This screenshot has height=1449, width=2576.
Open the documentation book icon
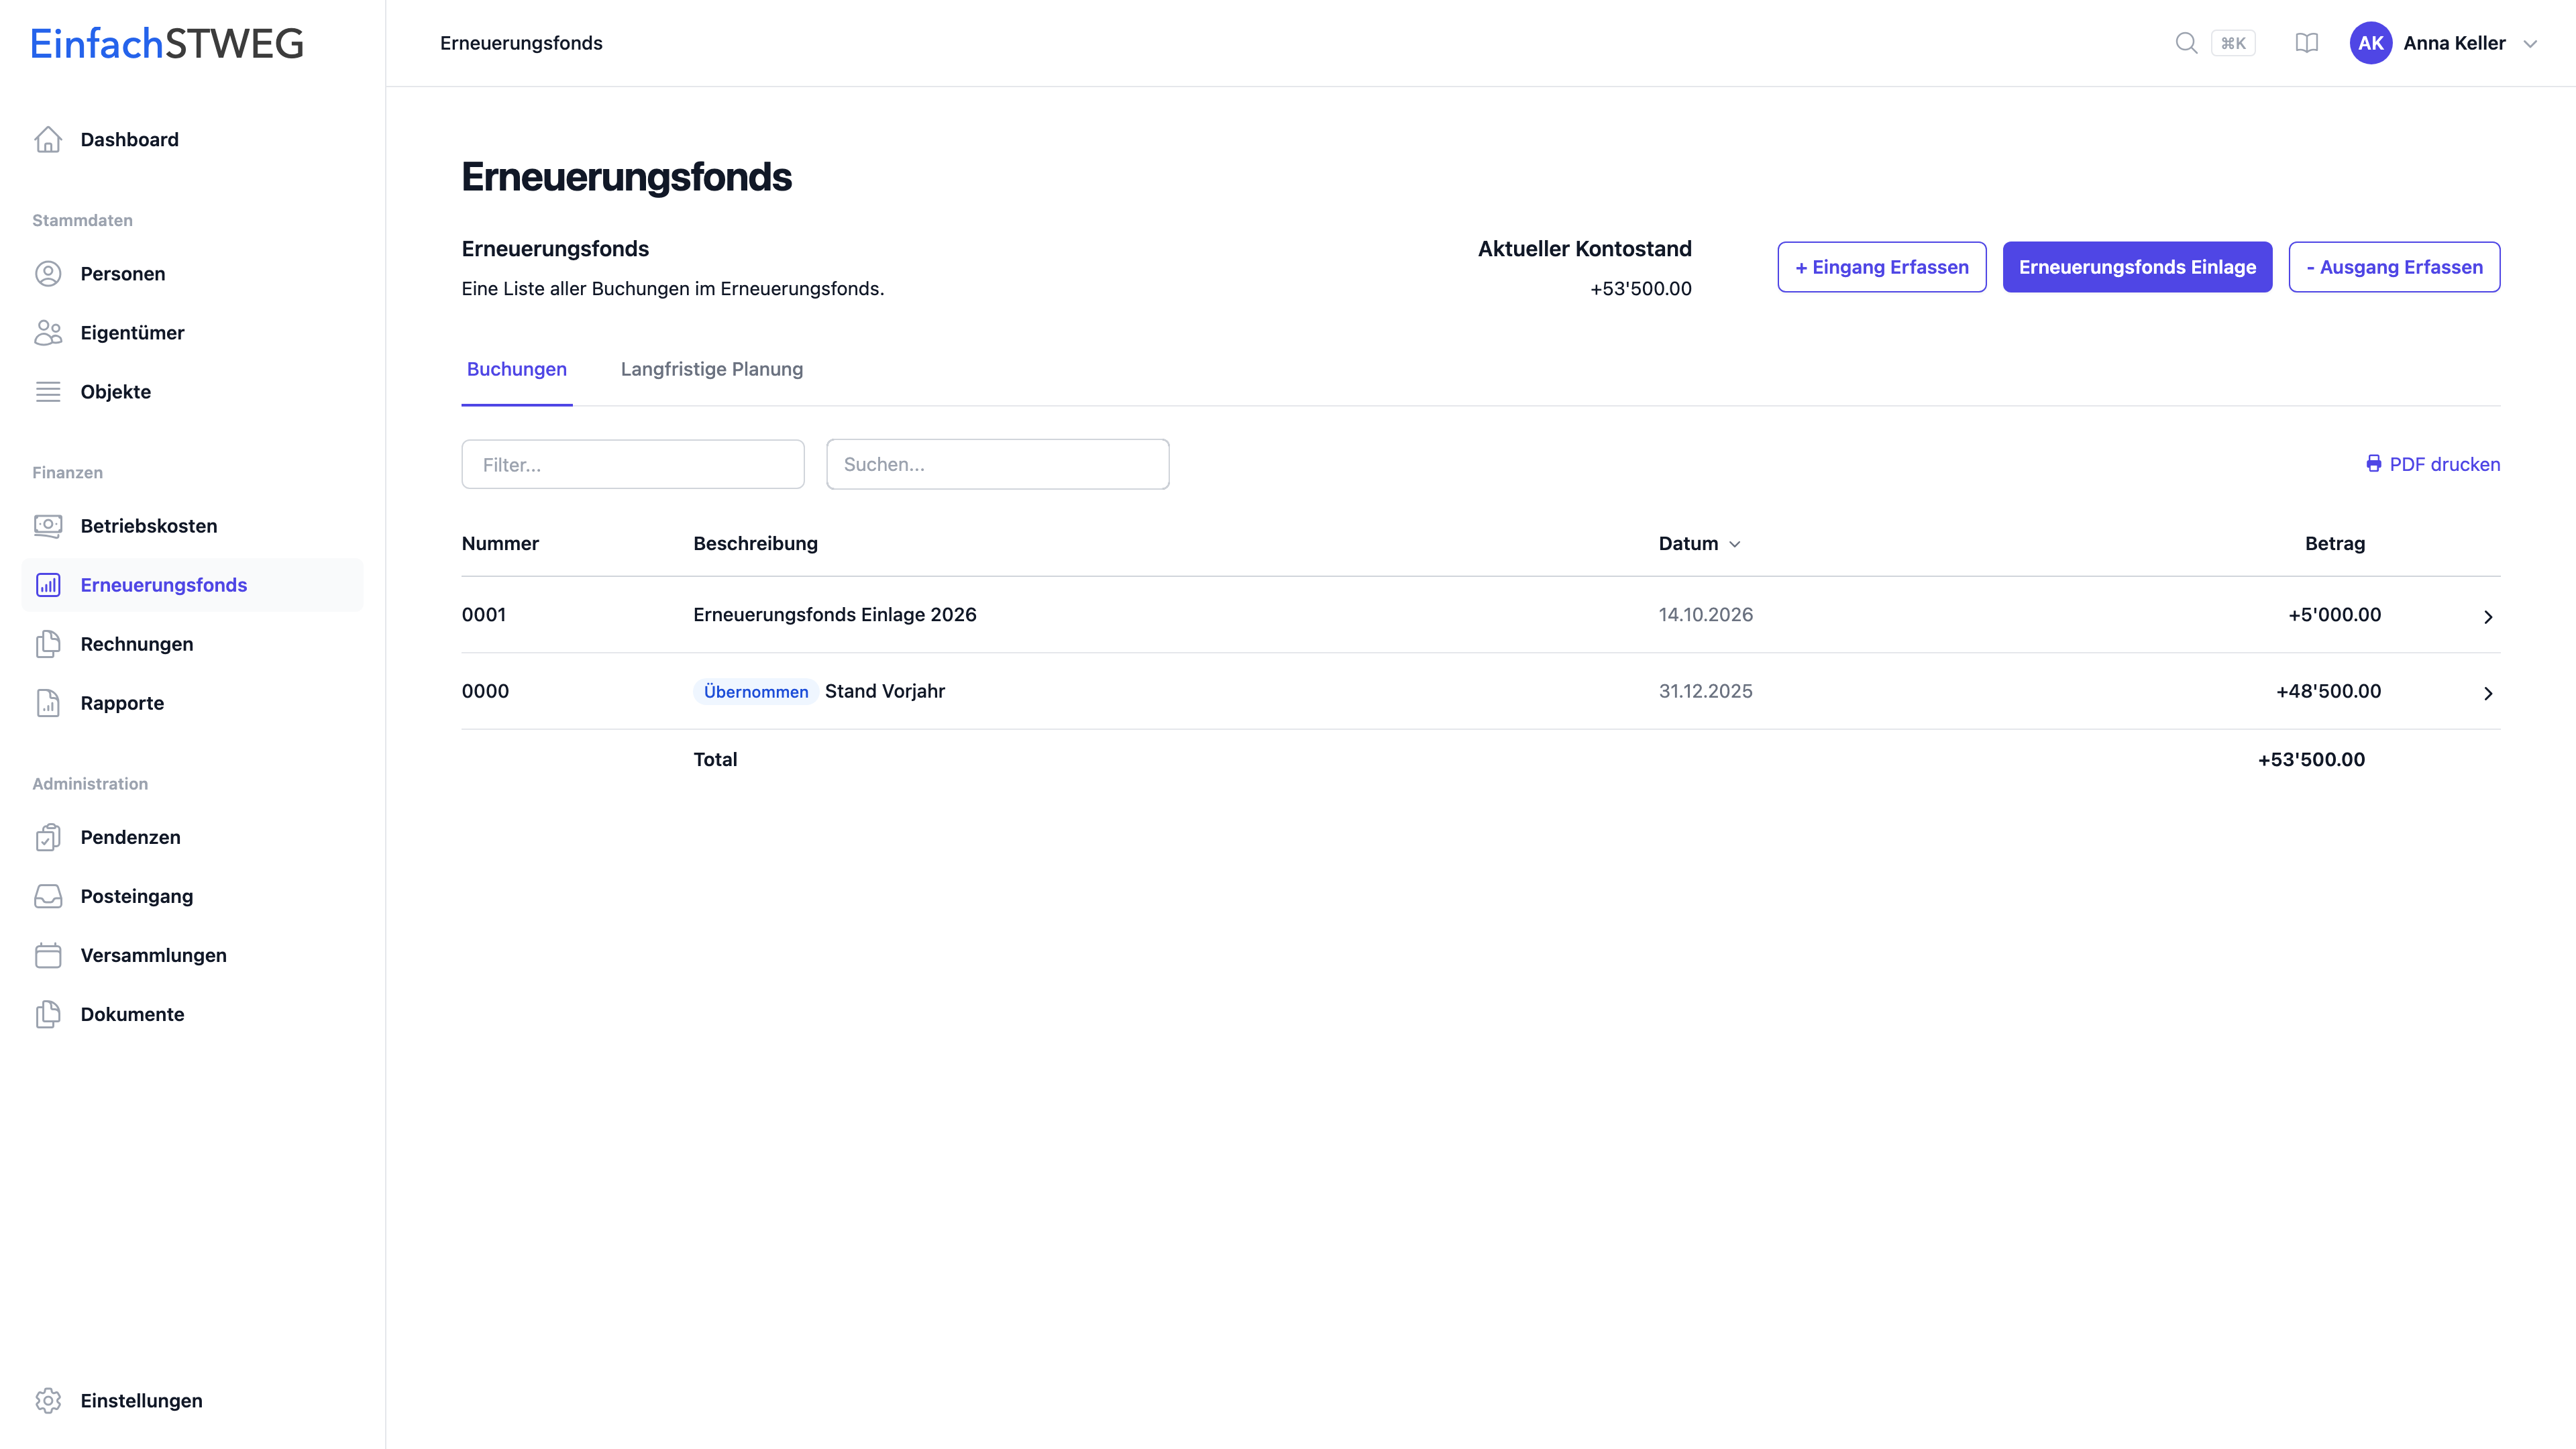tap(2306, 43)
